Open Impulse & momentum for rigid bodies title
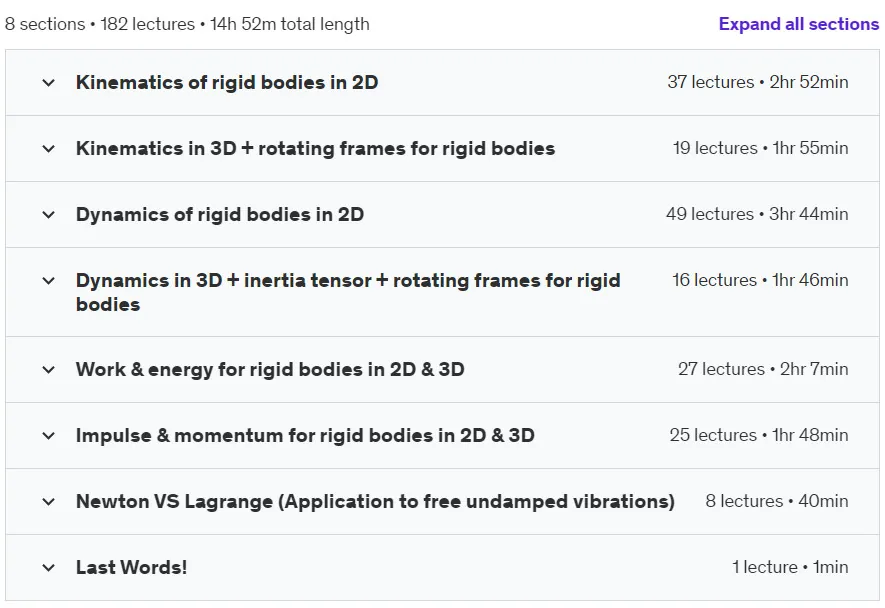885x608 pixels. point(305,435)
